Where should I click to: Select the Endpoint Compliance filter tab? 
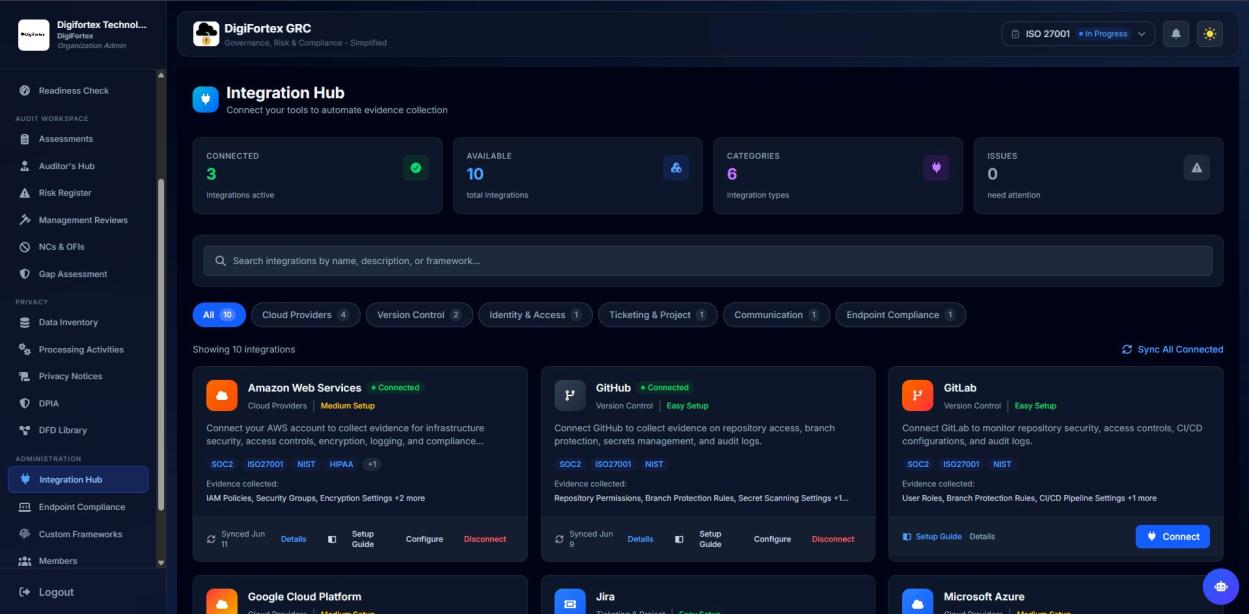tap(900, 315)
